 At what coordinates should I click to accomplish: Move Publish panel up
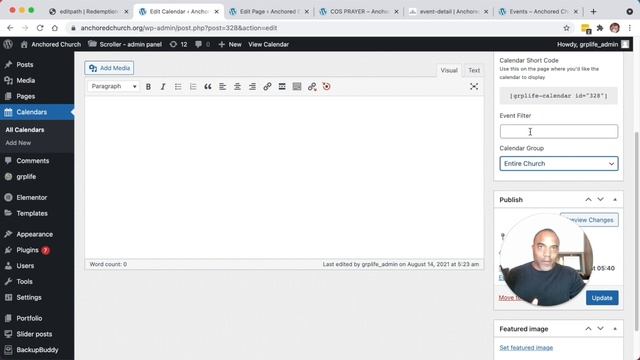click(x=588, y=199)
